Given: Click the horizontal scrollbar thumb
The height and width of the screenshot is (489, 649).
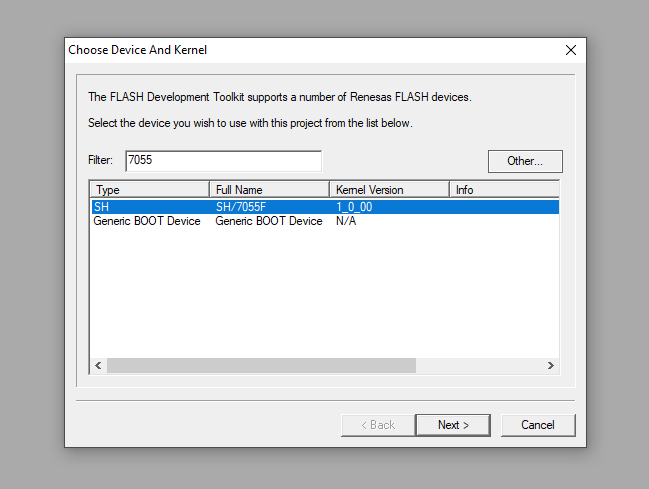Looking at the screenshot, I should [x=260, y=366].
